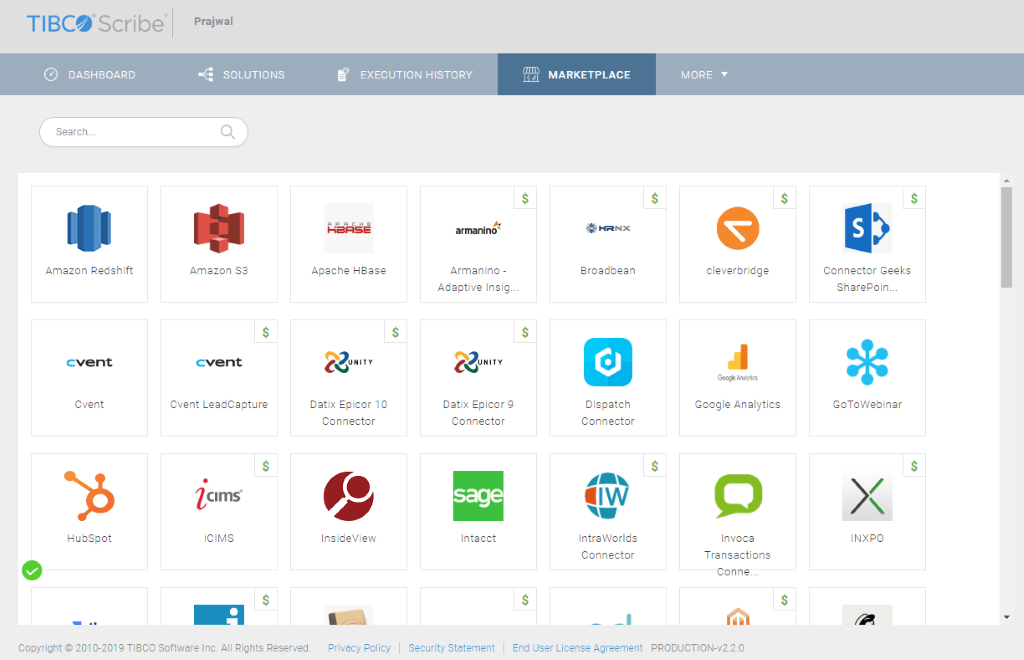Click the Prajwal organization name
The width and height of the screenshot is (1024, 660).
tap(214, 22)
